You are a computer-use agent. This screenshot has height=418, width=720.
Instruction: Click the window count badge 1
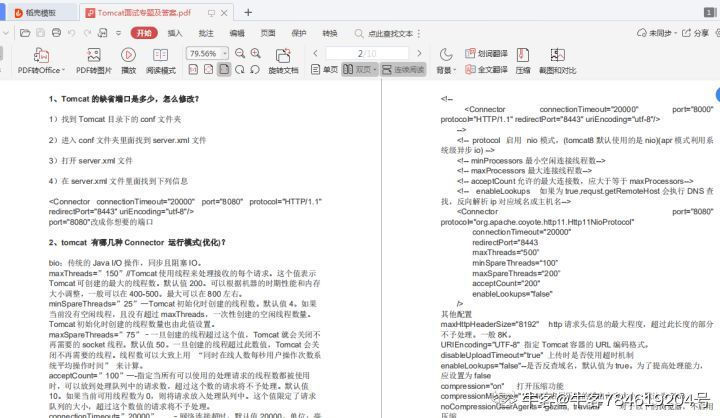tap(709, 12)
